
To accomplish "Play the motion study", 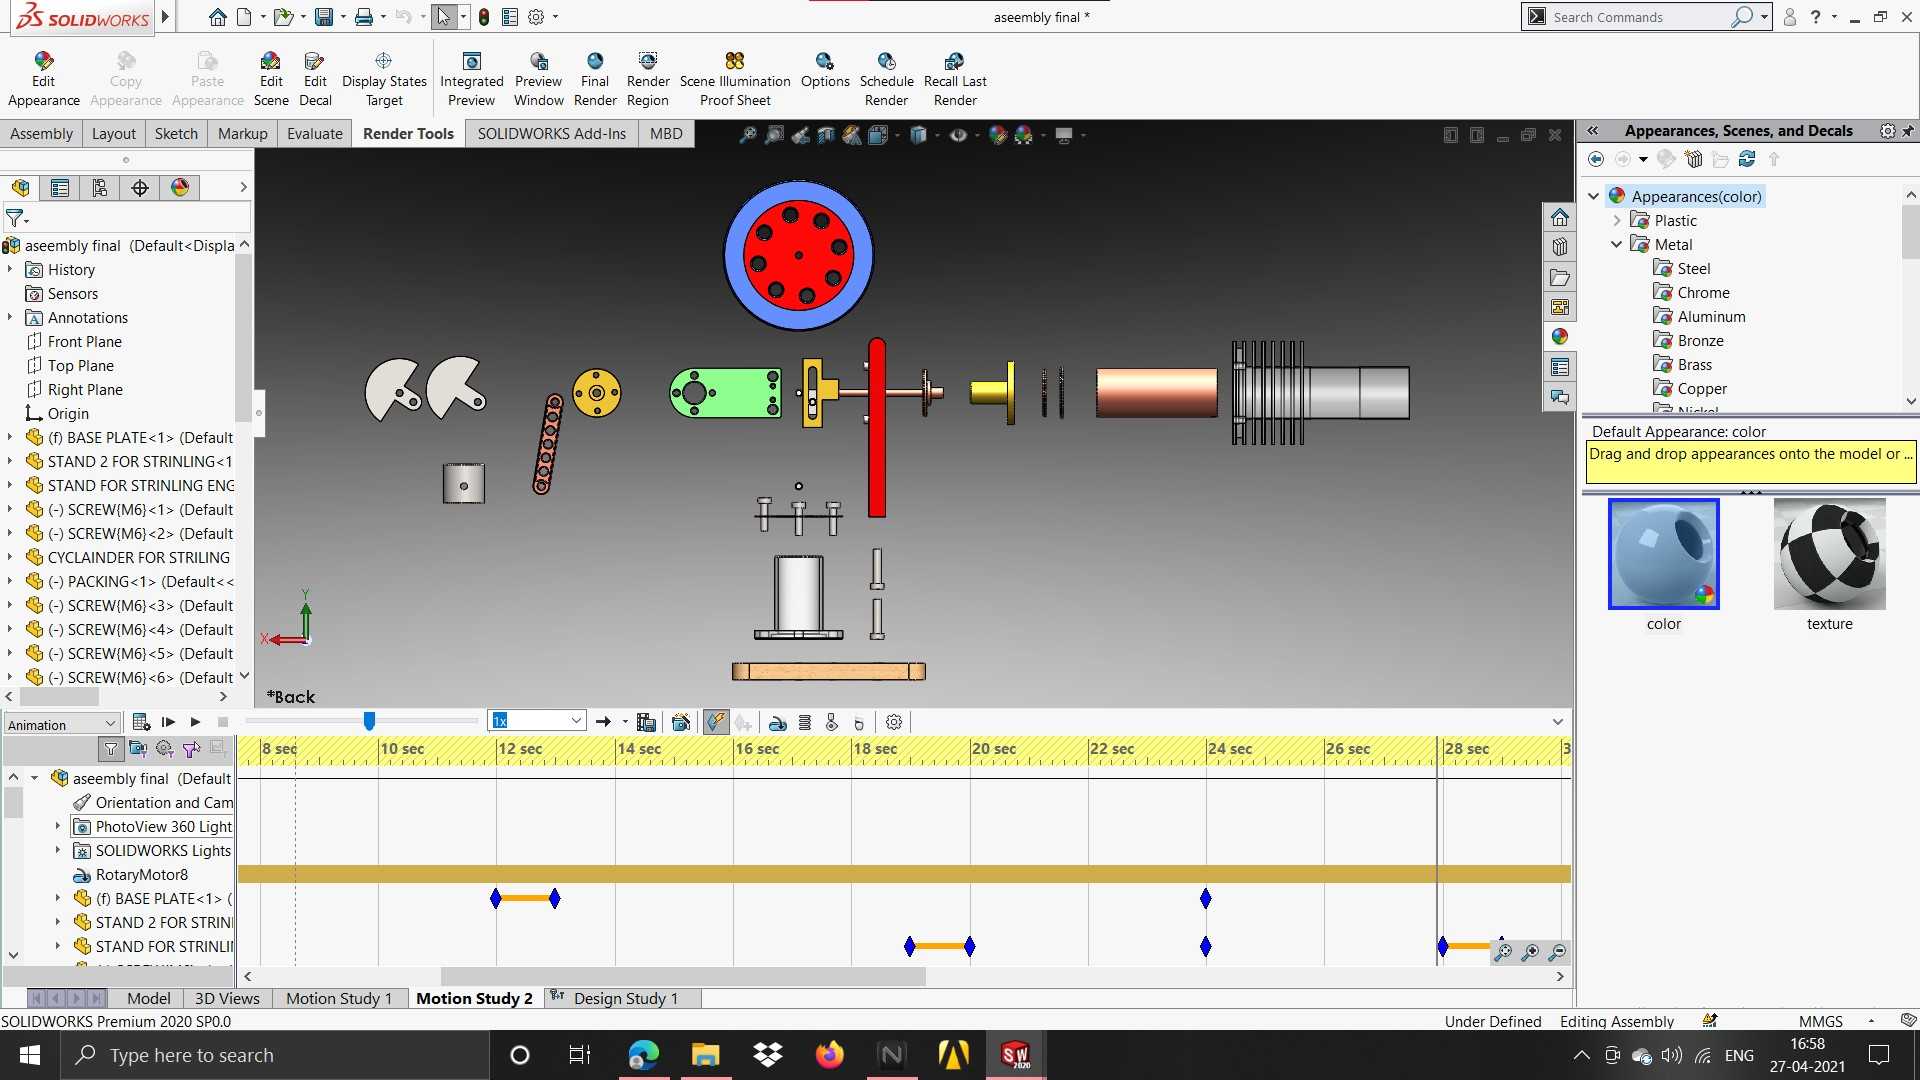I will 195,722.
